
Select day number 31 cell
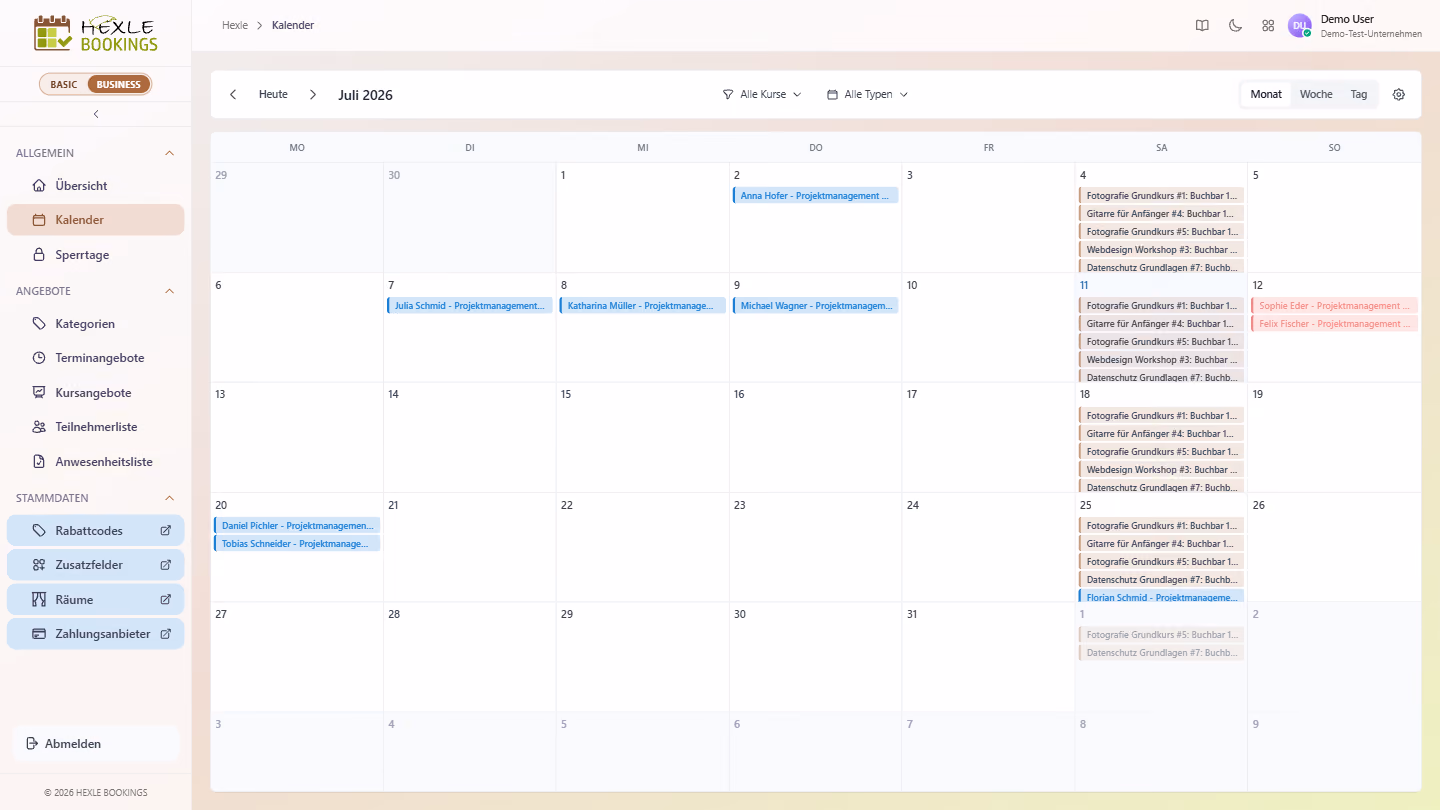tap(988, 657)
